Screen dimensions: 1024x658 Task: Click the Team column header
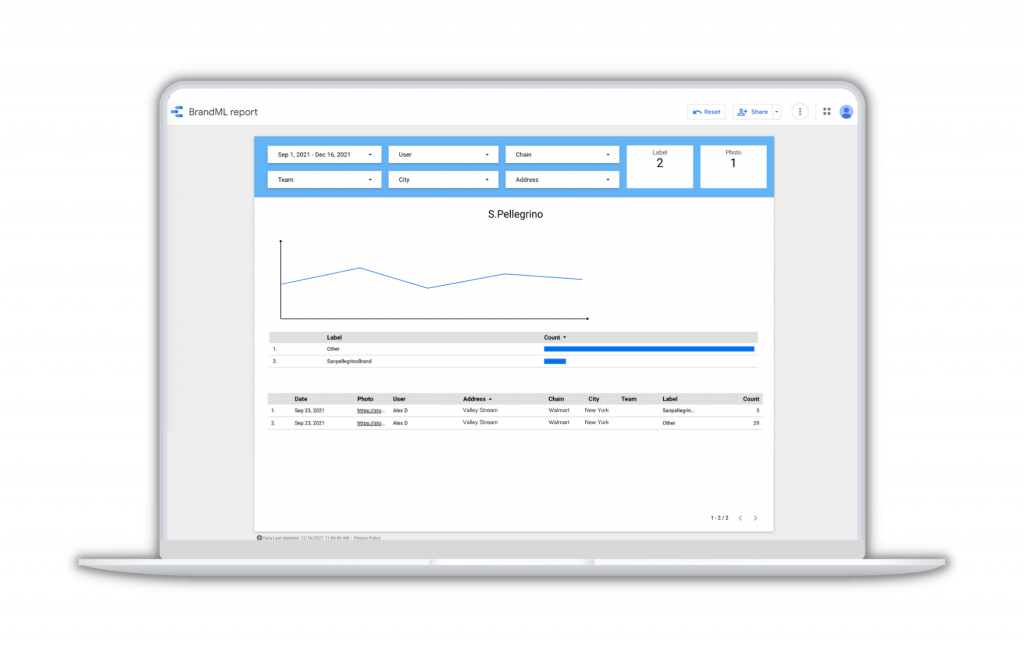(628, 399)
